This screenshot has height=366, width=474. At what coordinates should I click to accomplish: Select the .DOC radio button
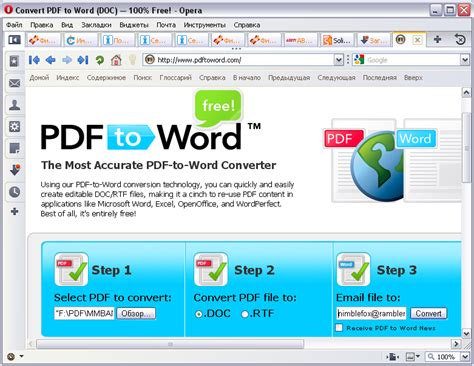(x=199, y=314)
